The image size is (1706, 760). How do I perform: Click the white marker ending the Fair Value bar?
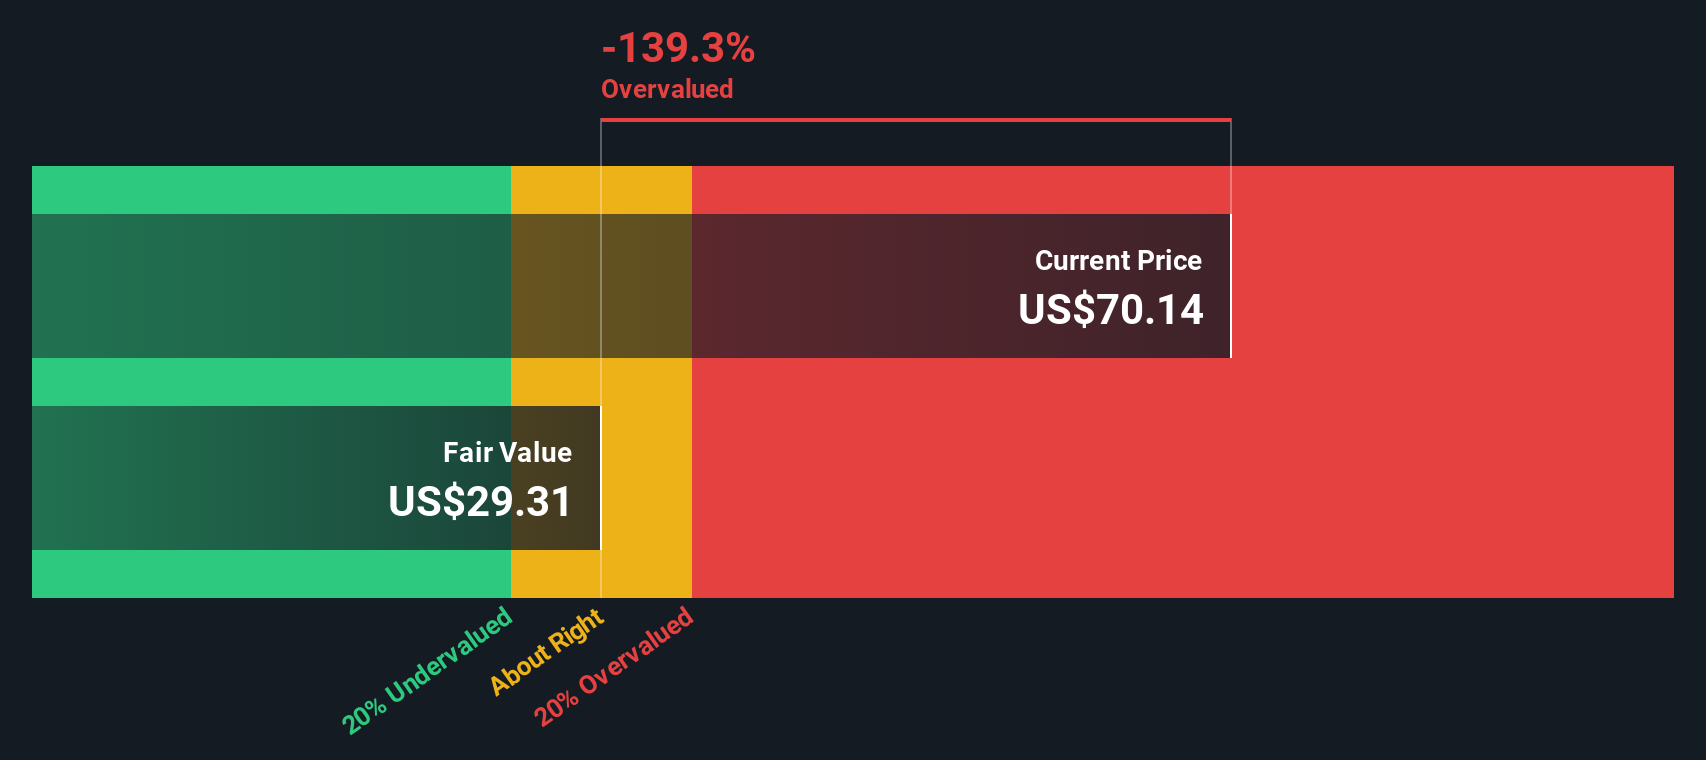[x=600, y=478]
